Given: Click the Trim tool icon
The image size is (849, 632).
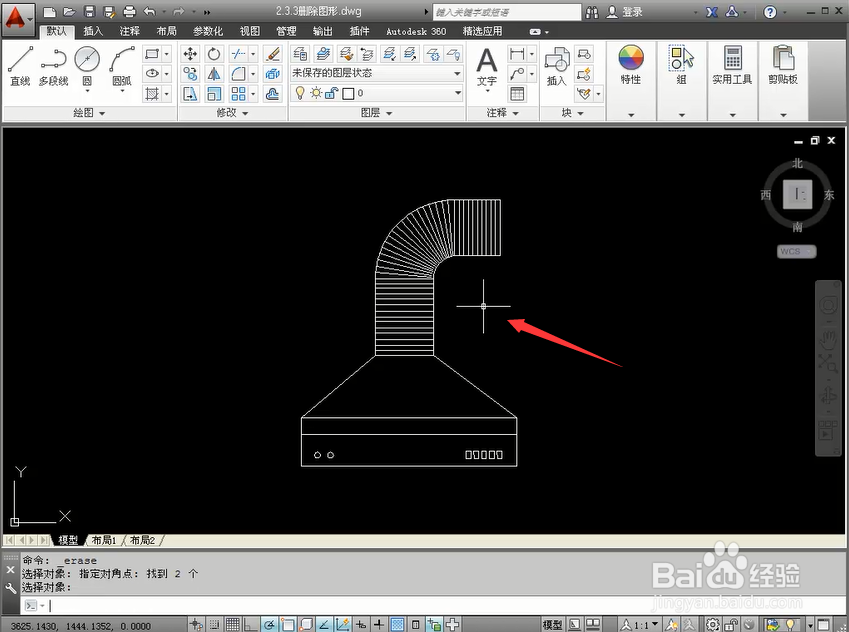Looking at the screenshot, I should (x=238, y=54).
